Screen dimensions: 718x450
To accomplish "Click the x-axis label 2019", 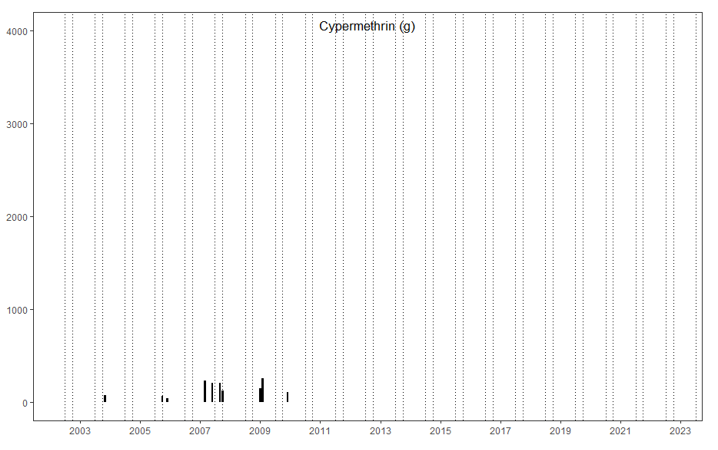I will [560, 431].
